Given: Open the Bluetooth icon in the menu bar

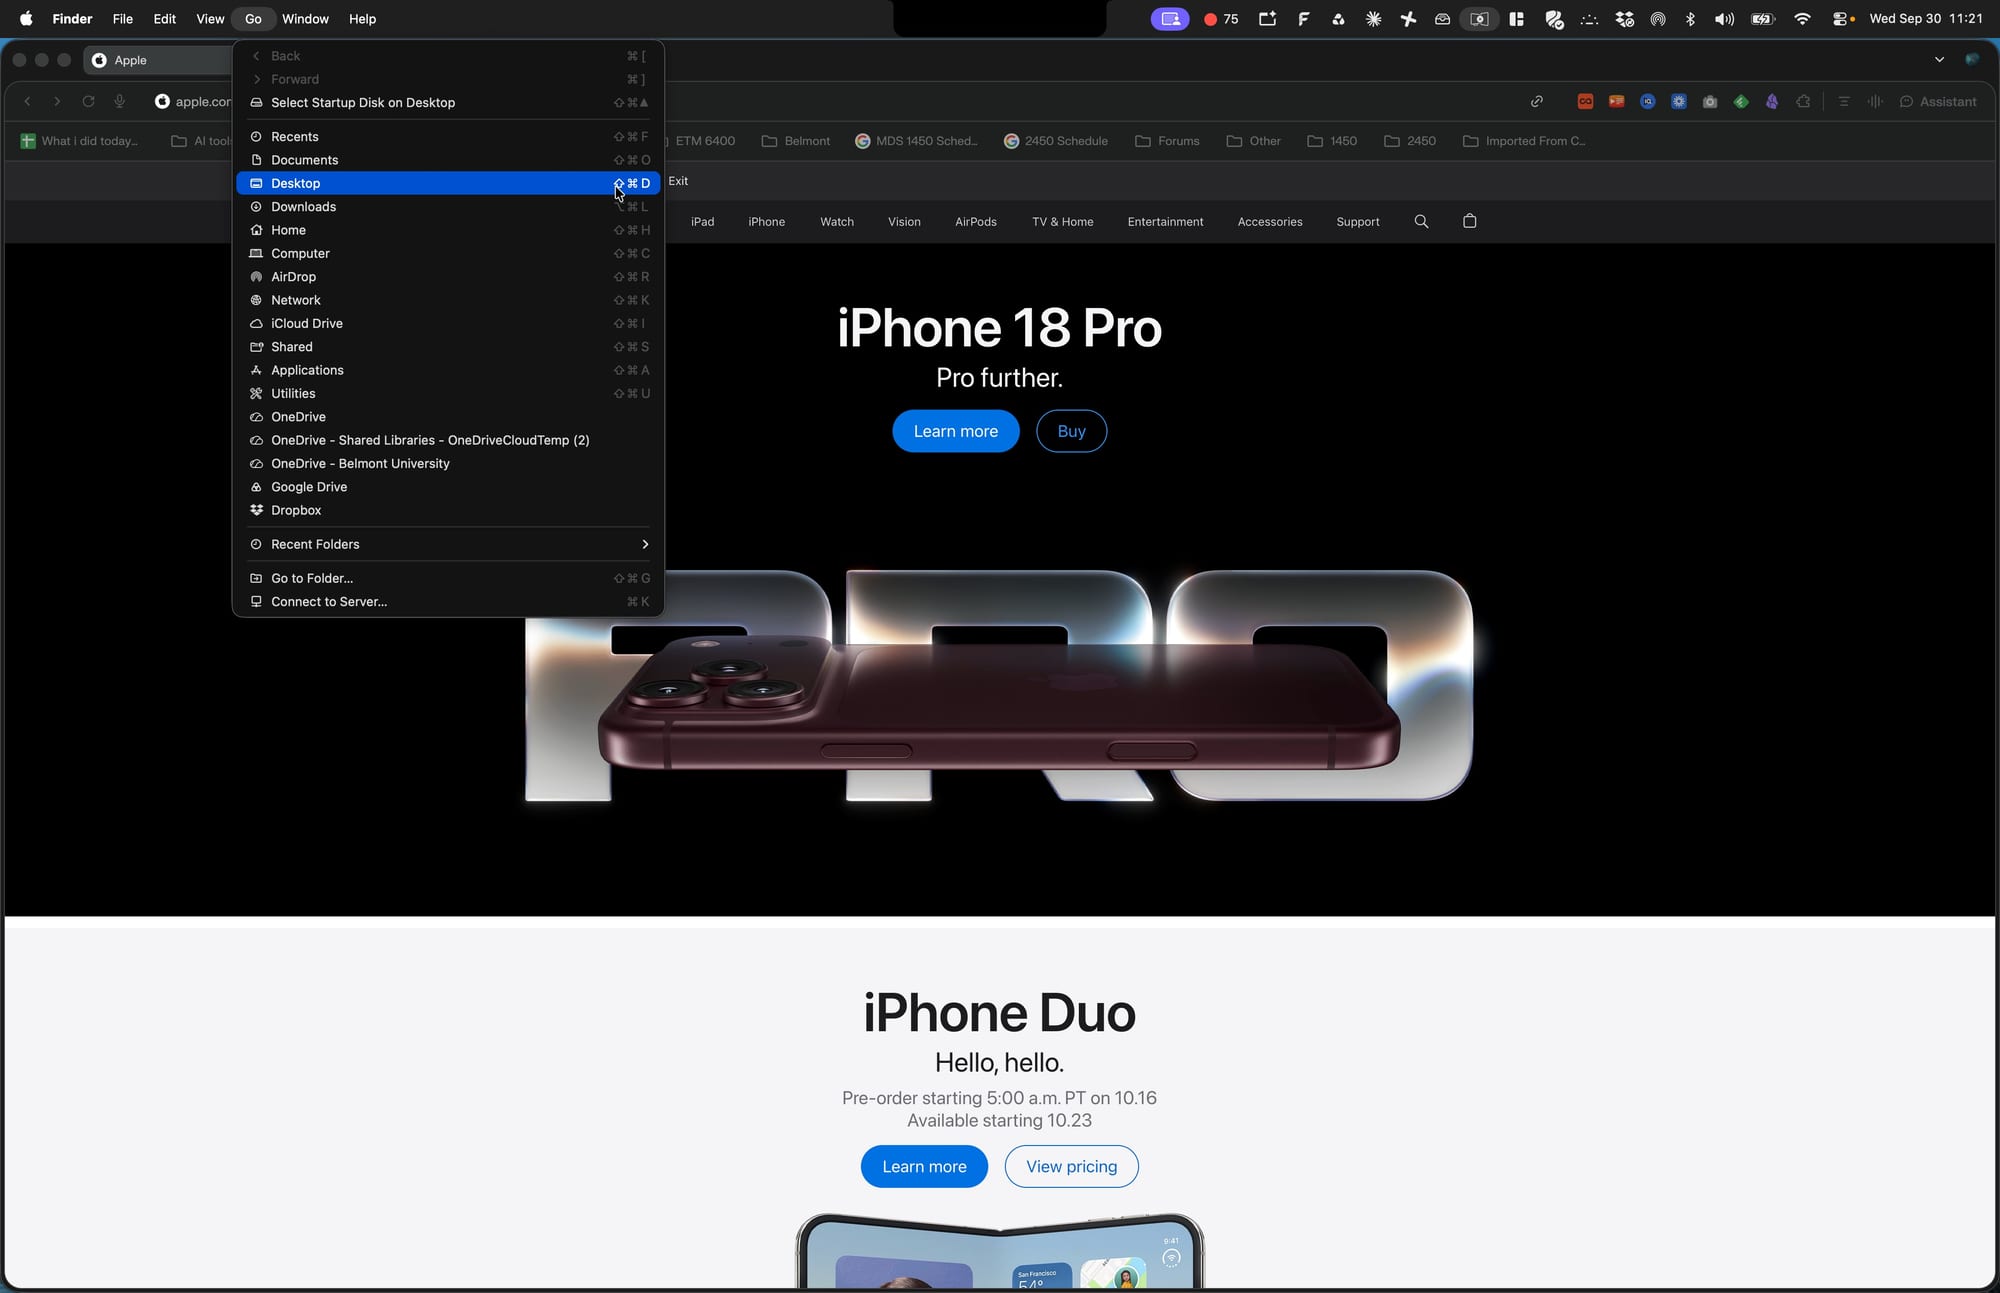Looking at the screenshot, I should coord(1690,19).
